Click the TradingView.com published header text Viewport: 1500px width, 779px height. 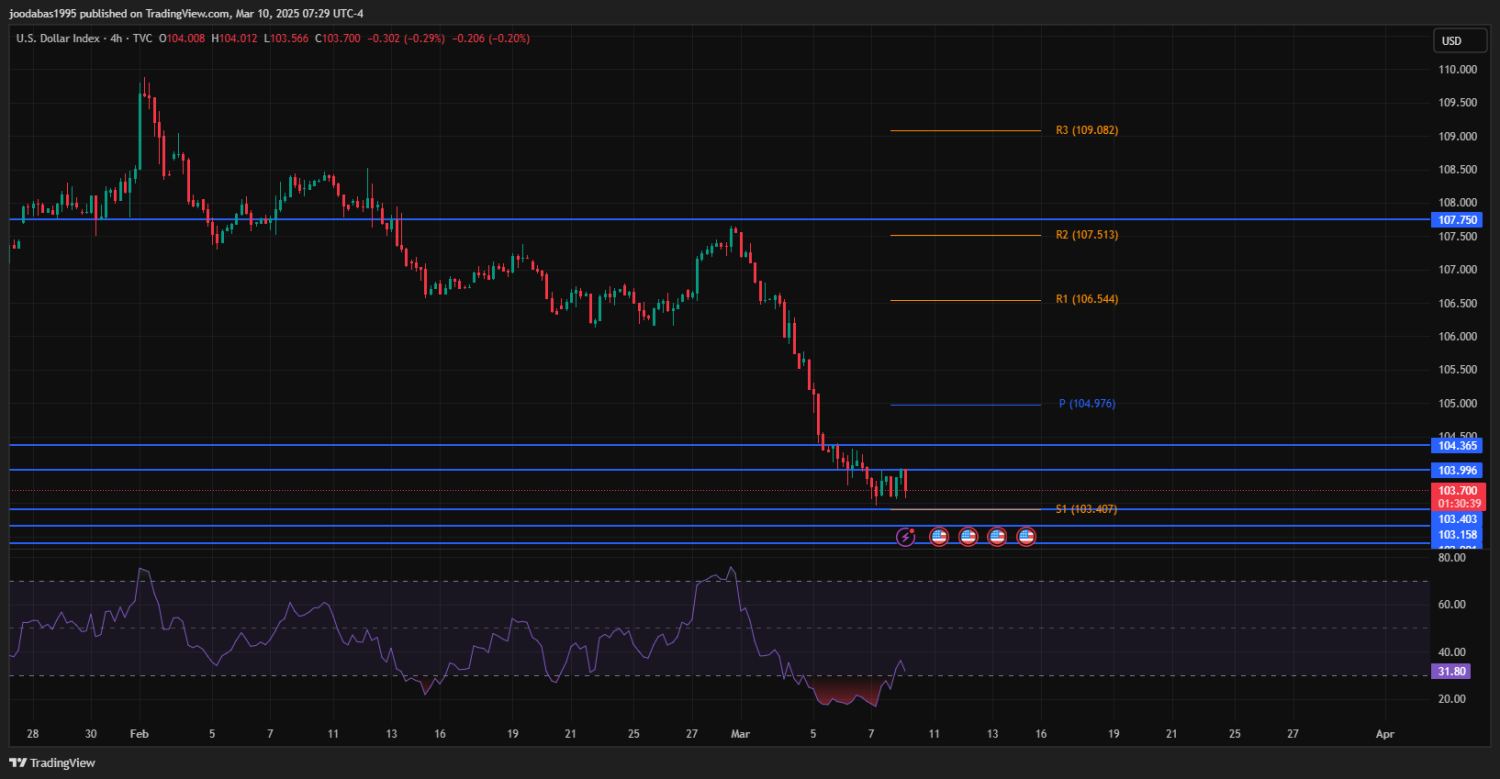[186, 13]
